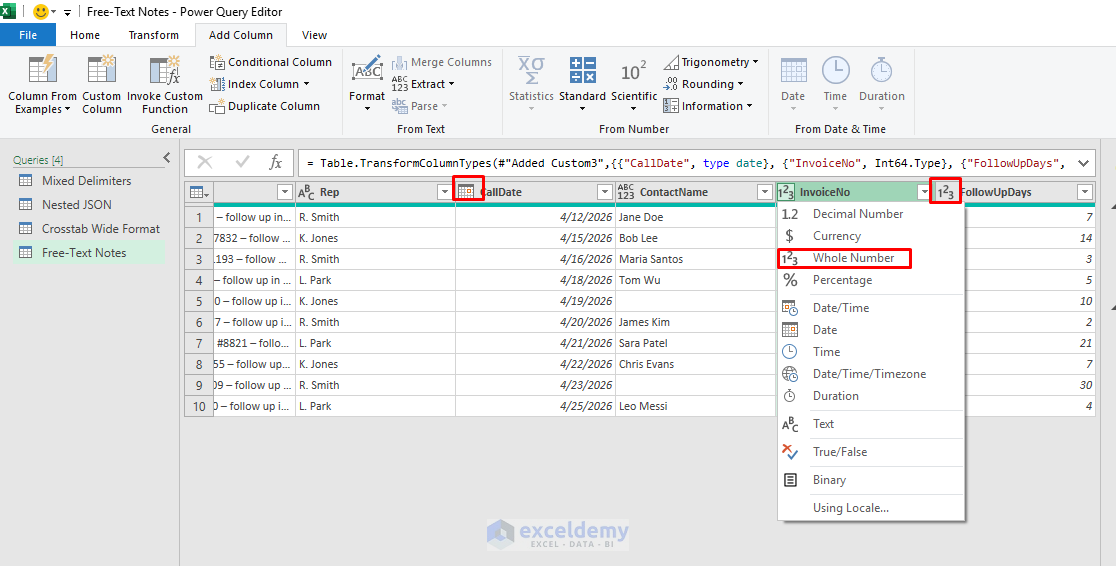The image size is (1116, 566).
Task: Open Standard arithmetic operations
Action: point(582,84)
